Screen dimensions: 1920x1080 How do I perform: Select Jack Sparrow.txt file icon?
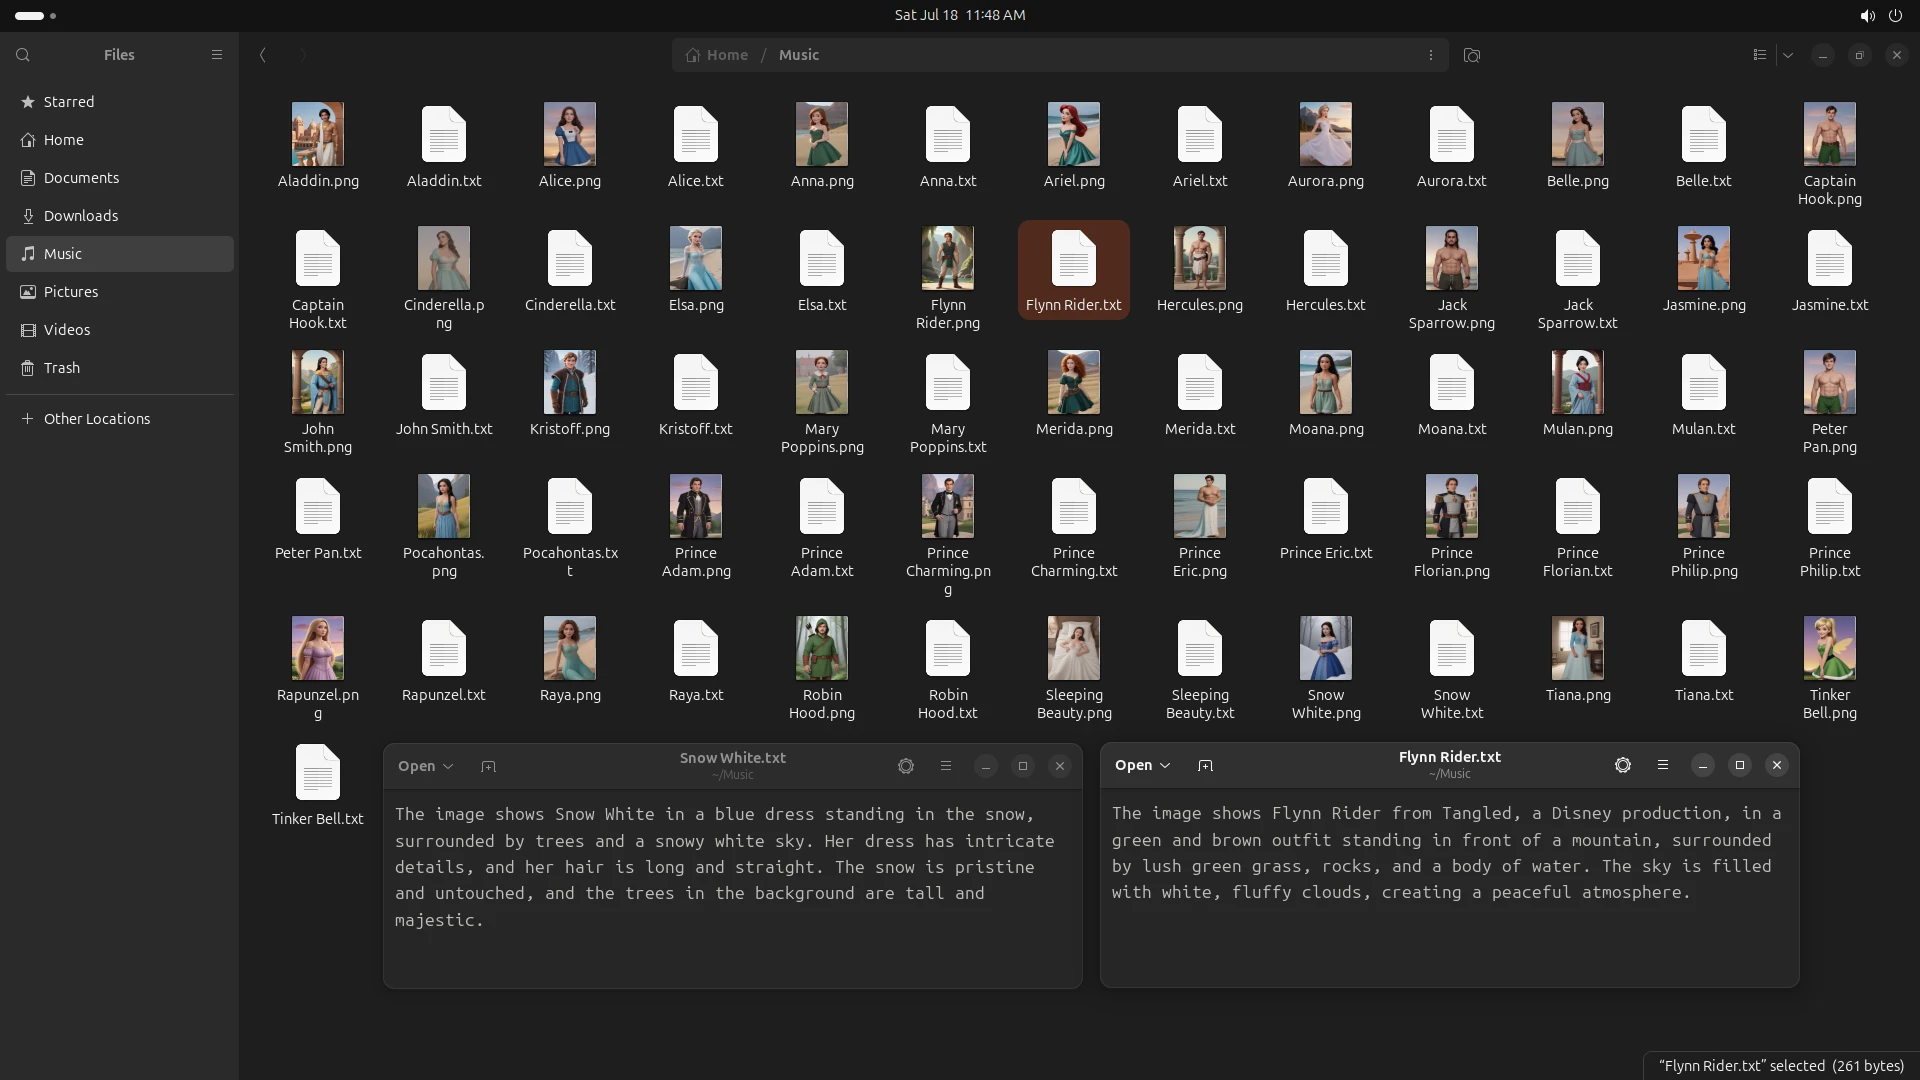point(1578,258)
